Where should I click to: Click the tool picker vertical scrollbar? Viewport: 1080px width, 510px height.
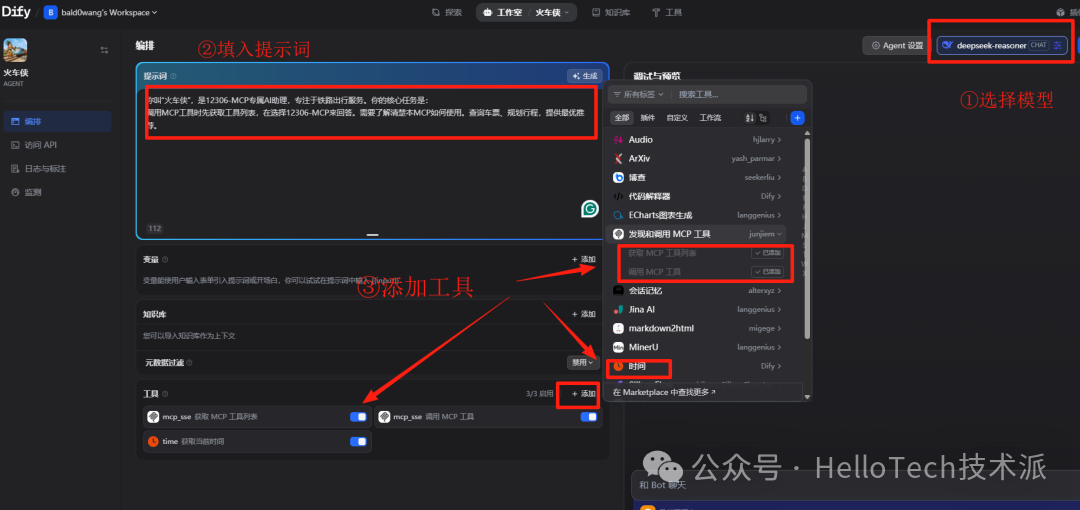point(807,238)
